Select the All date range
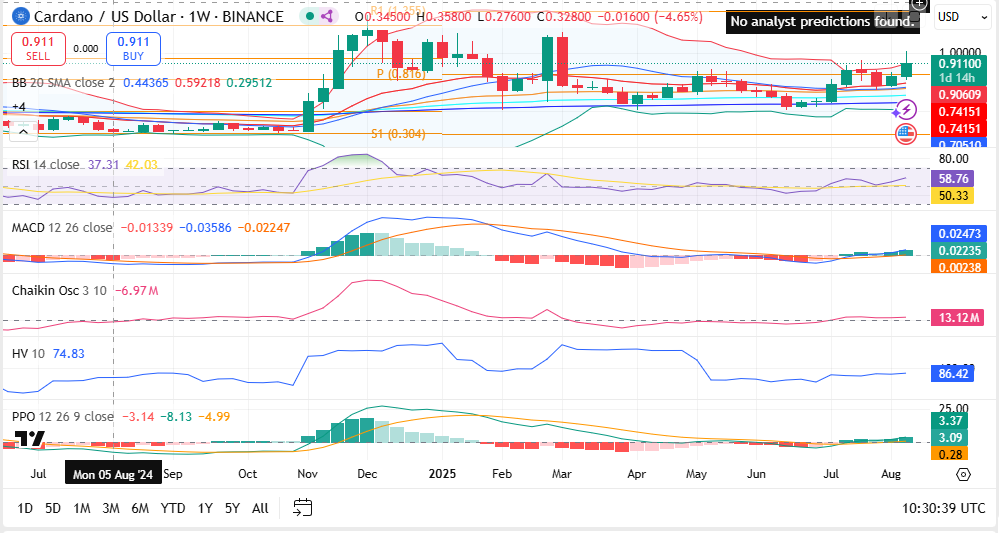The width and height of the screenshot is (999, 533). pyautogui.click(x=260, y=508)
